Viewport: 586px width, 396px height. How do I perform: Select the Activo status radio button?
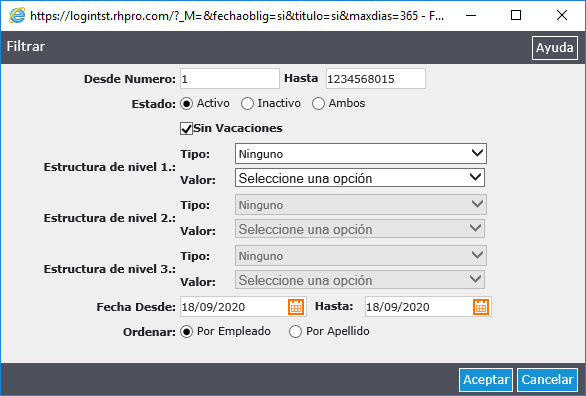tap(186, 103)
